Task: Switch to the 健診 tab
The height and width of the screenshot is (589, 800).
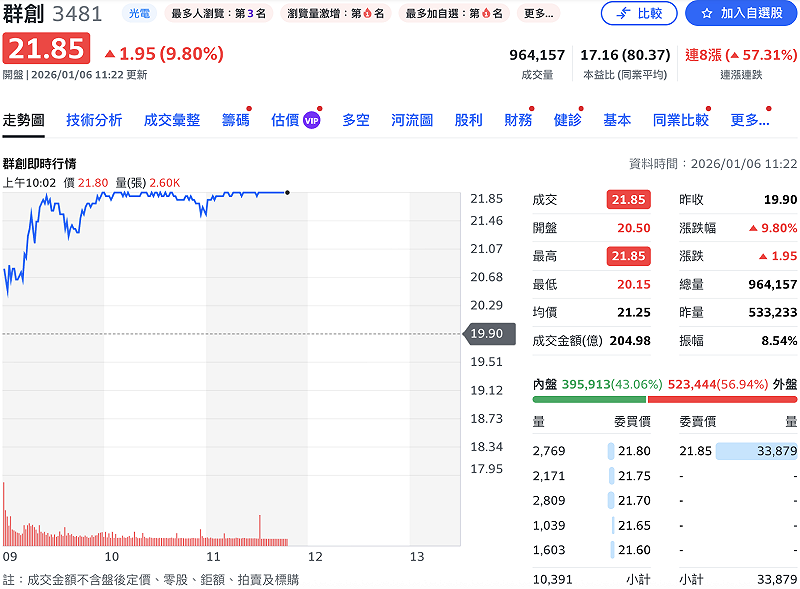Action: (570, 117)
